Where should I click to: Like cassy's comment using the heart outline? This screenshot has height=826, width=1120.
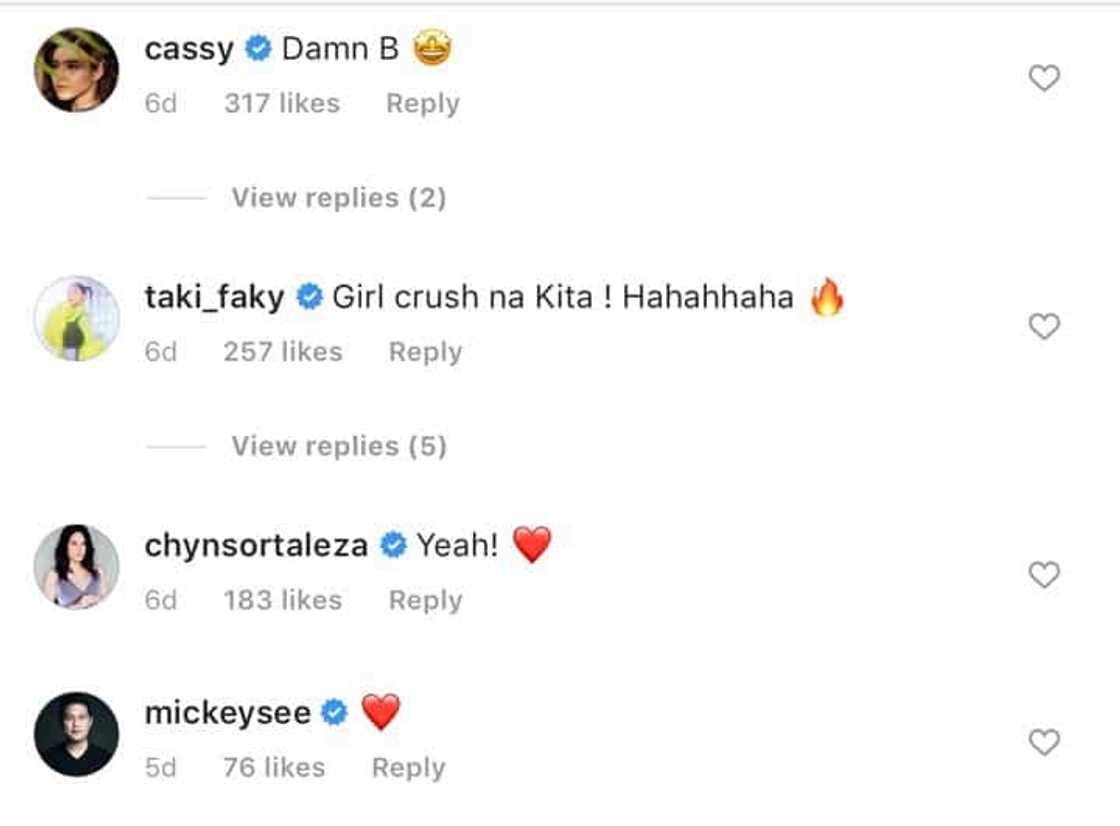[1043, 76]
